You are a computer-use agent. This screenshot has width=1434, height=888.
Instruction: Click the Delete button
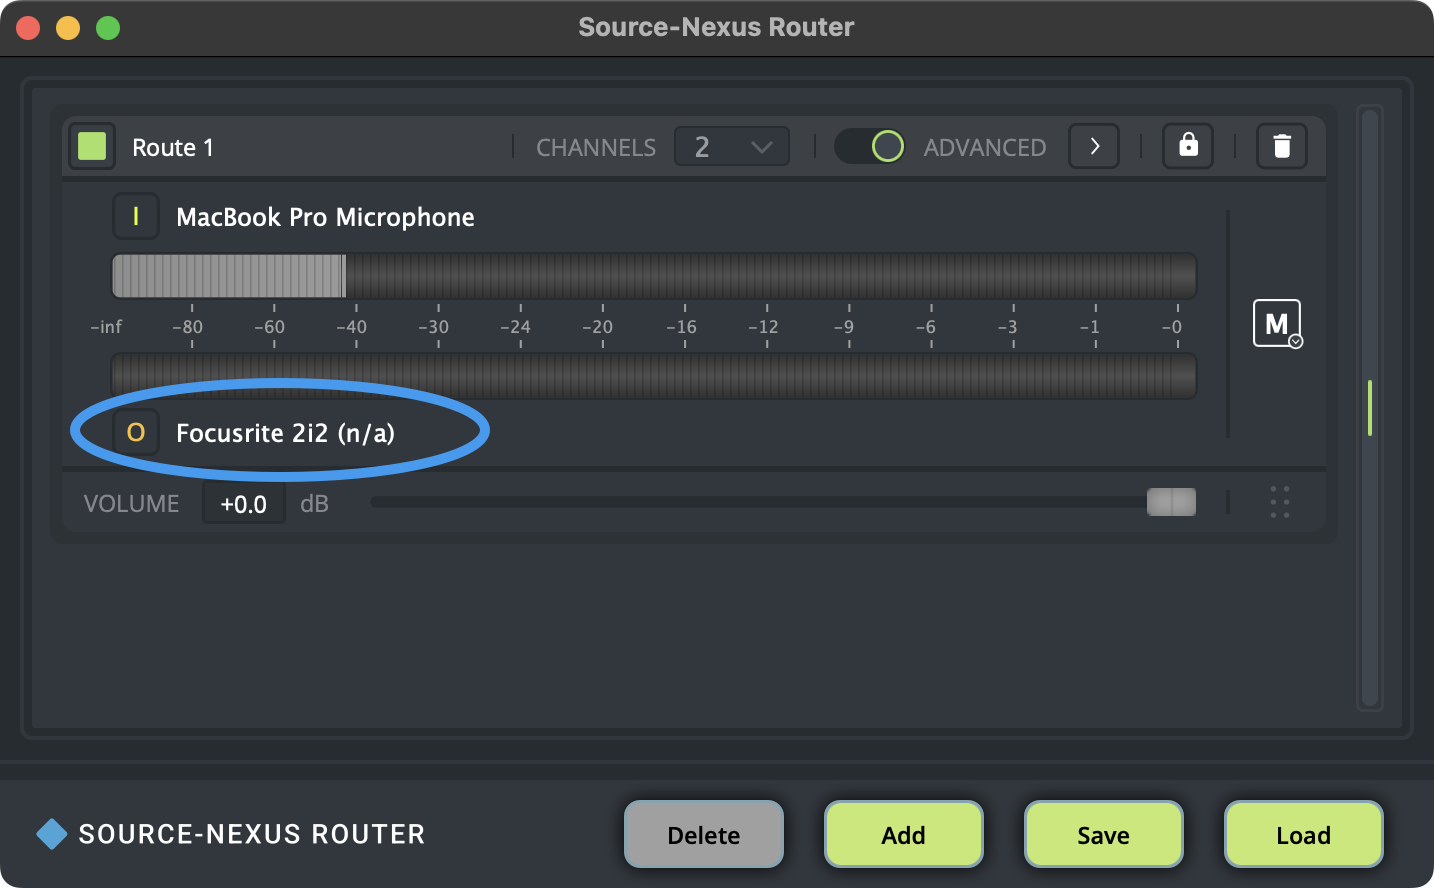click(x=704, y=835)
